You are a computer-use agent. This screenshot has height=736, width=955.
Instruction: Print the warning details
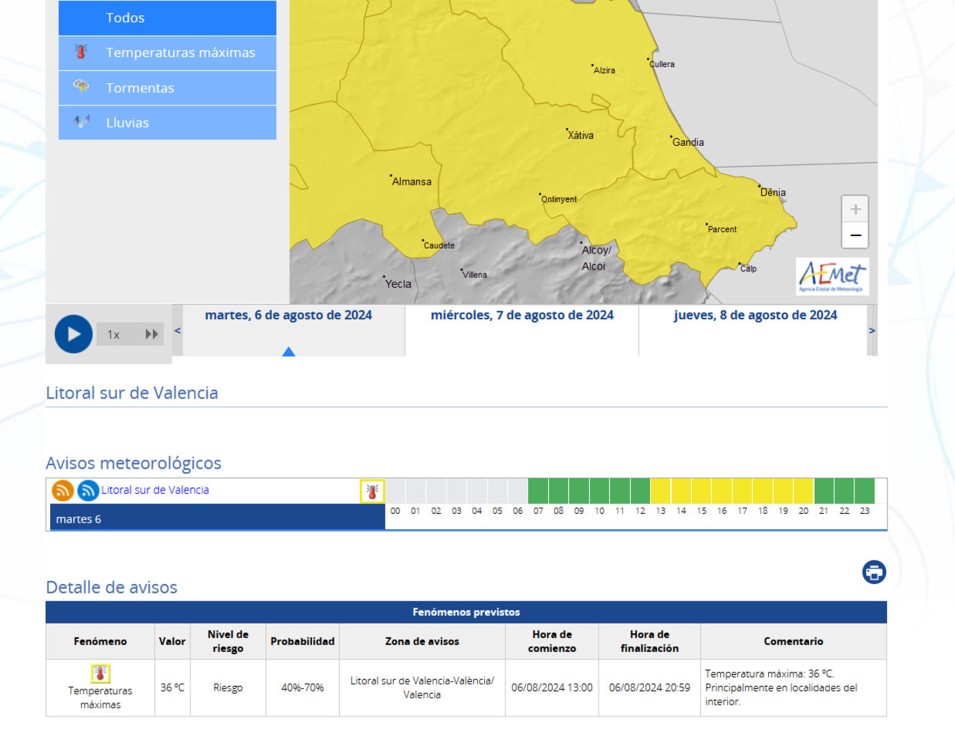click(x=874, y=572)
